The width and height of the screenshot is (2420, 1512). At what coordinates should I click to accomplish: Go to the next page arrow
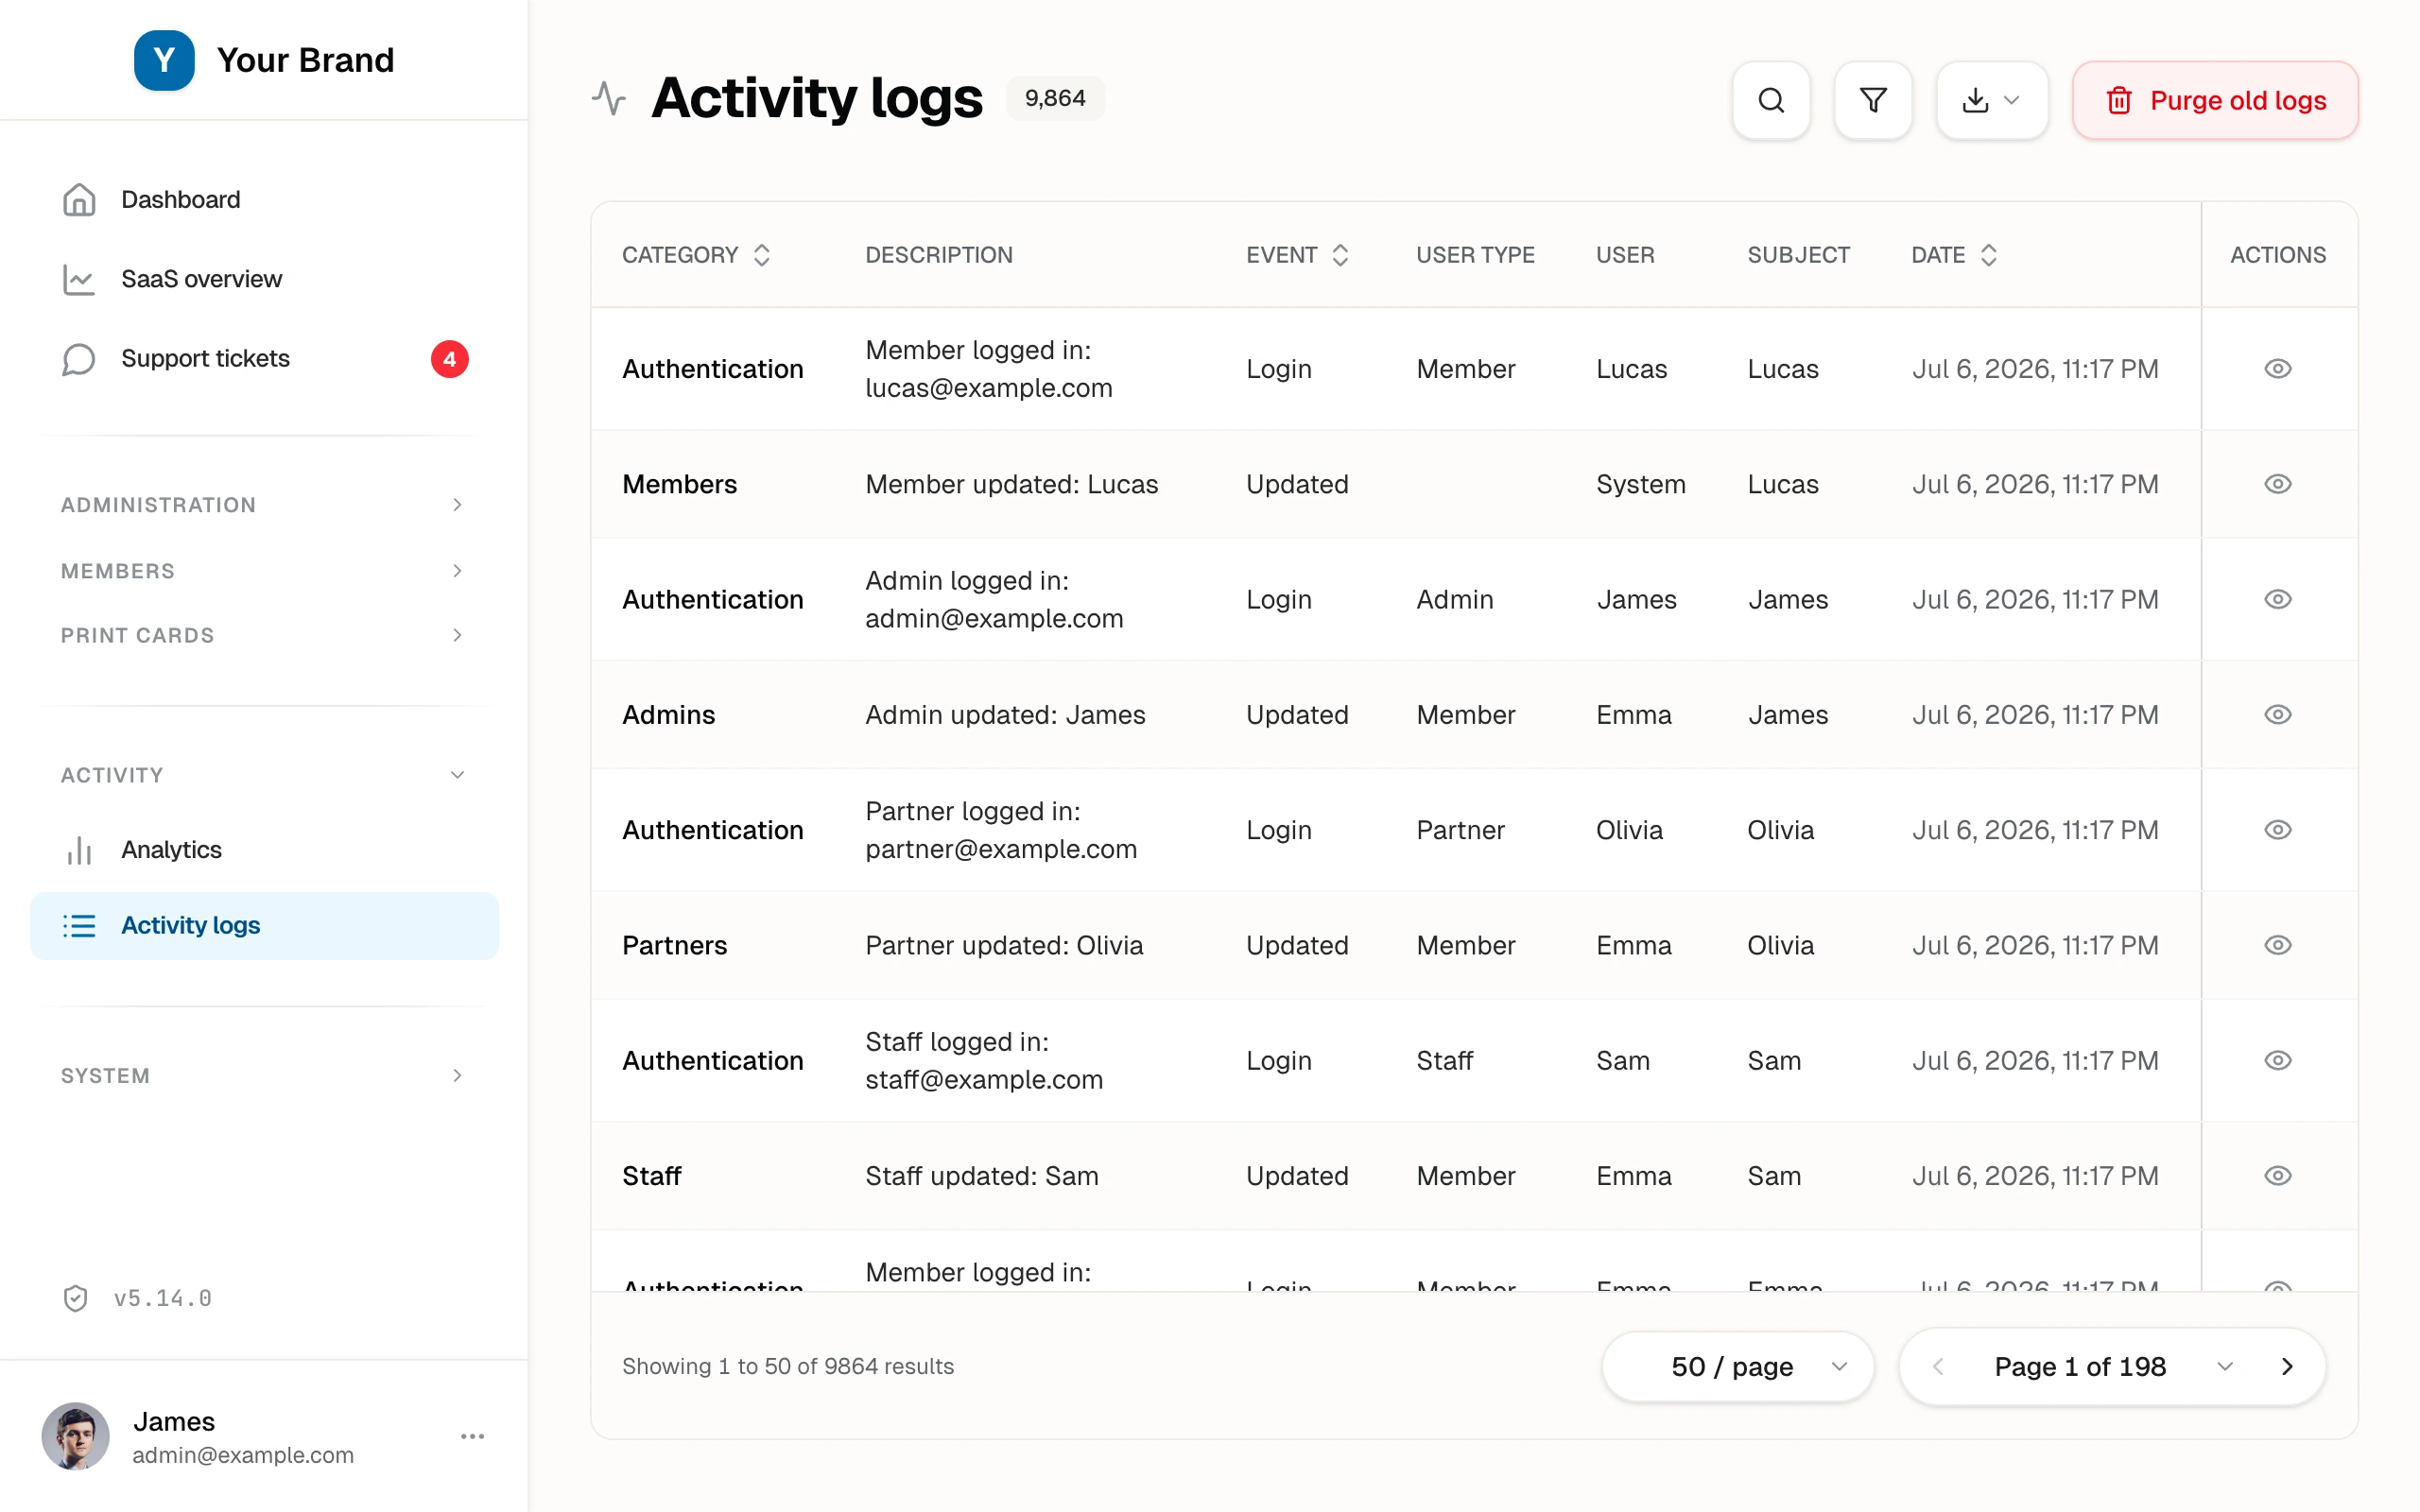(2287, 1367)
